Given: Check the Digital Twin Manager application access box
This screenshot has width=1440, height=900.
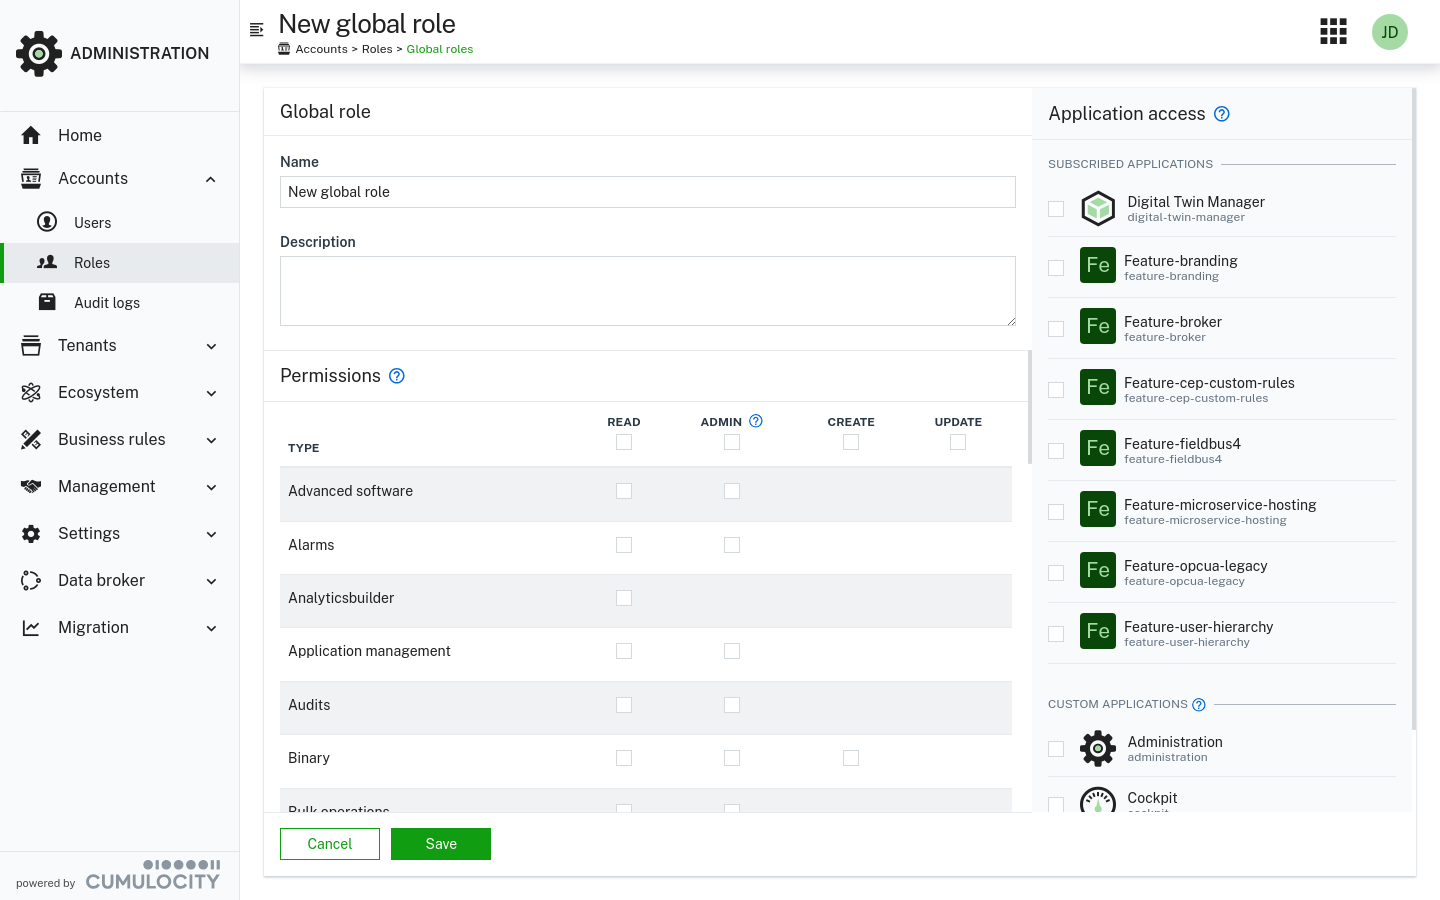Looking at the screenshot, I should [x=1056, y=208].
